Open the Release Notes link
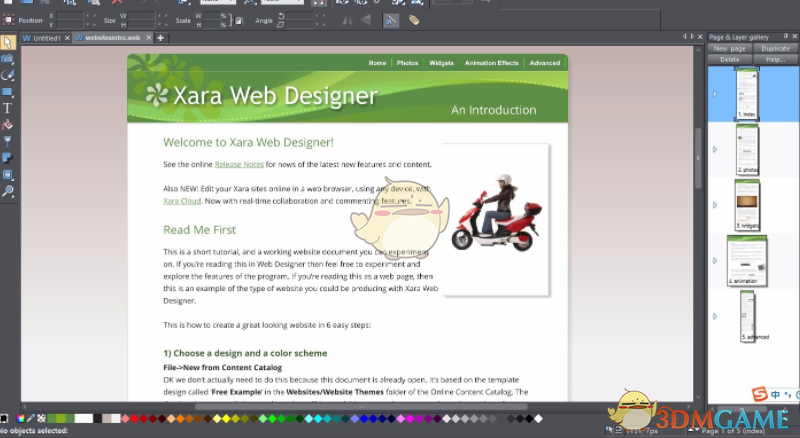Screen dimensions: 800x438 (239, 164)
